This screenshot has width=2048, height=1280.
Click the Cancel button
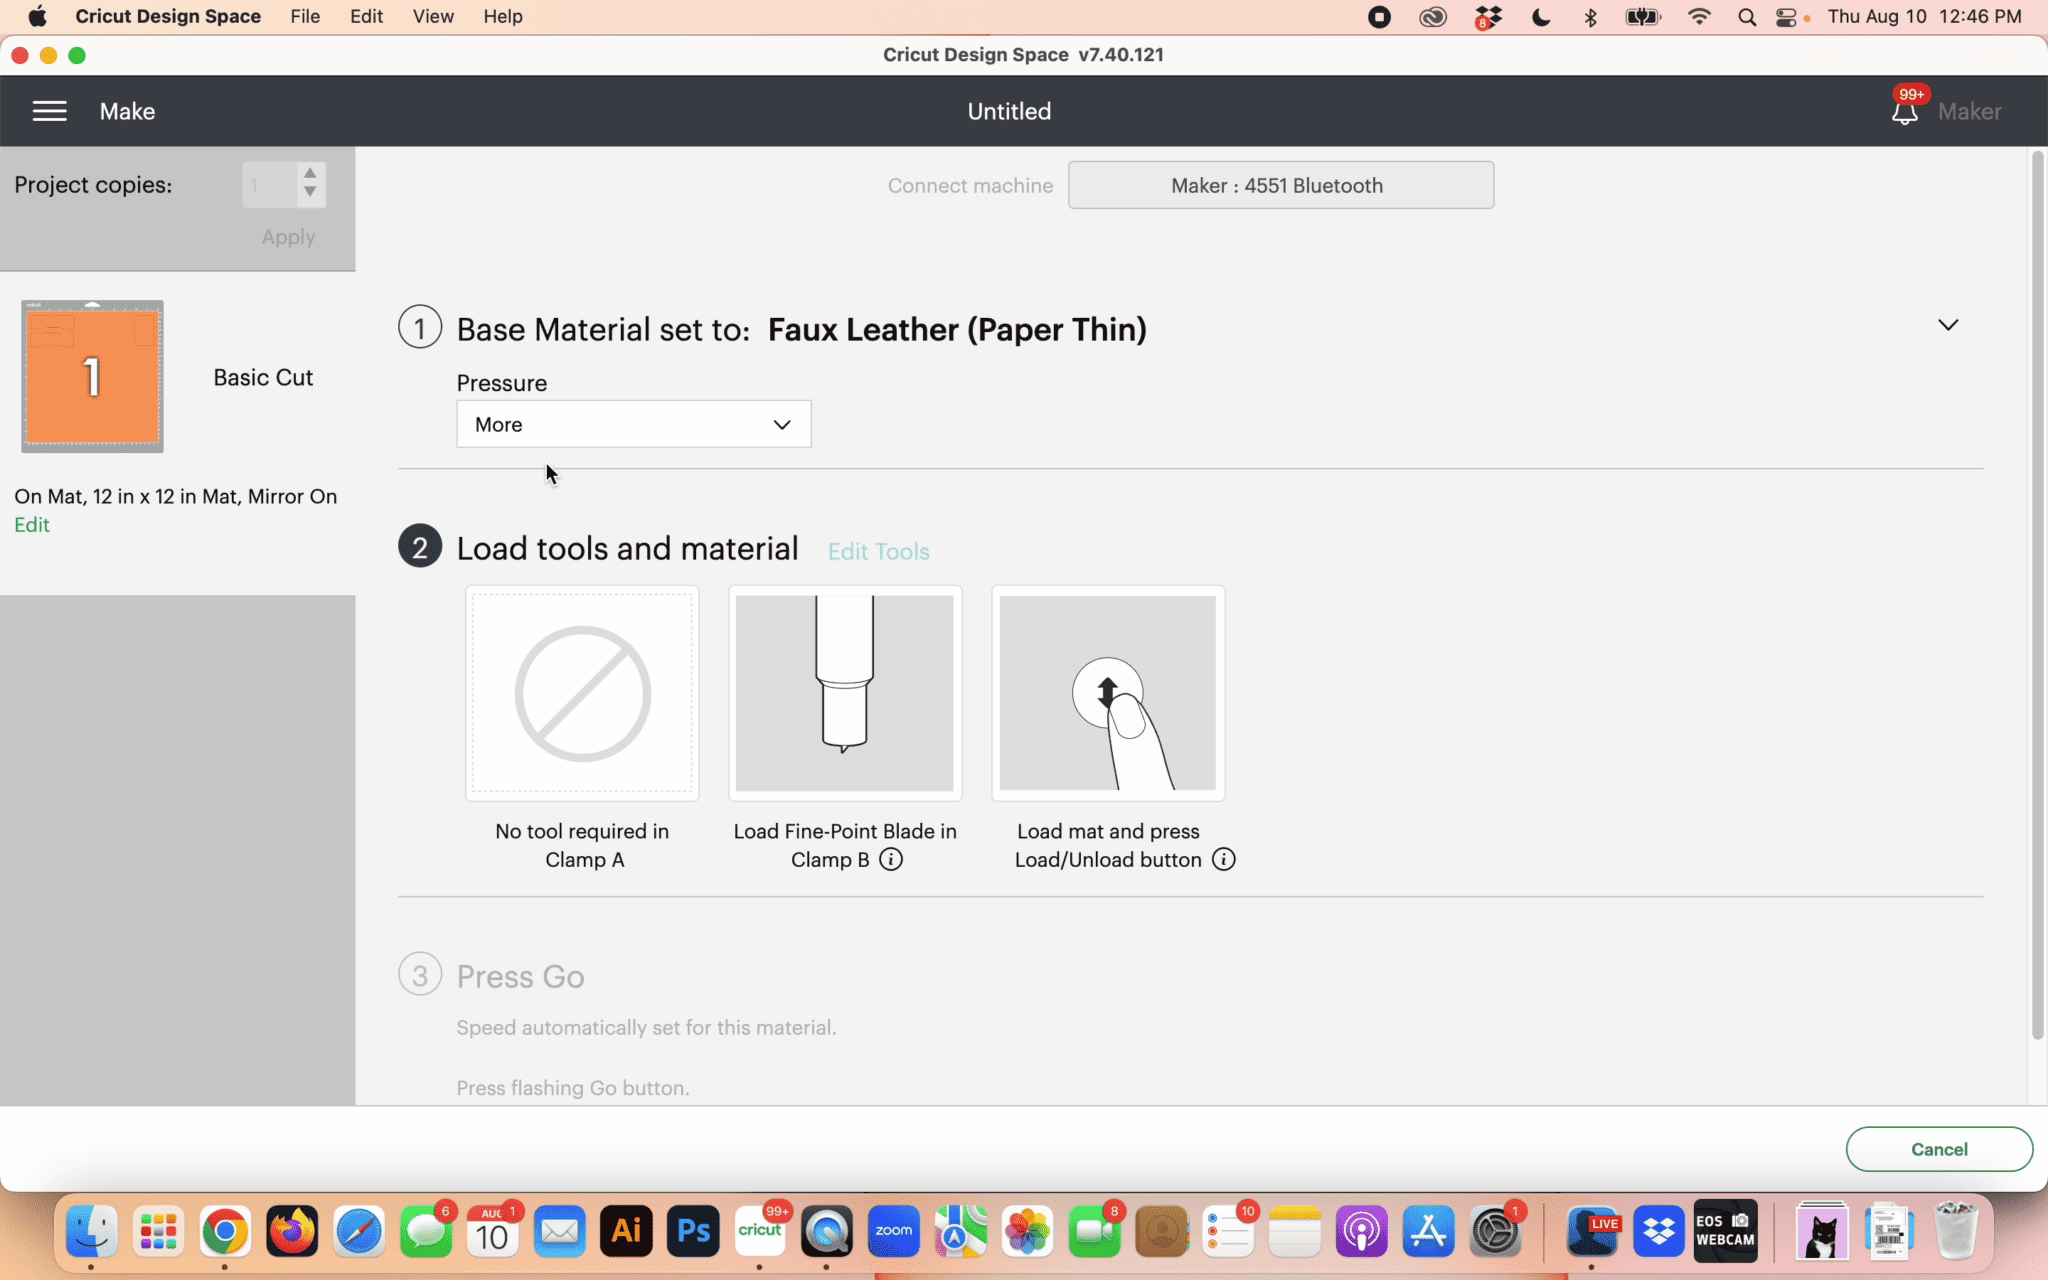(1938, 1149)
